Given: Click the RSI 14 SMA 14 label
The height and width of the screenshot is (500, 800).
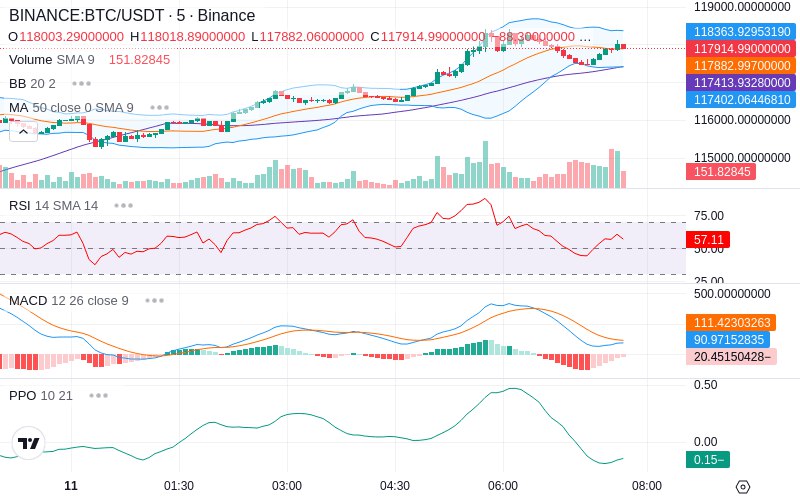Looking at the screenshot, I should point(54,206).
